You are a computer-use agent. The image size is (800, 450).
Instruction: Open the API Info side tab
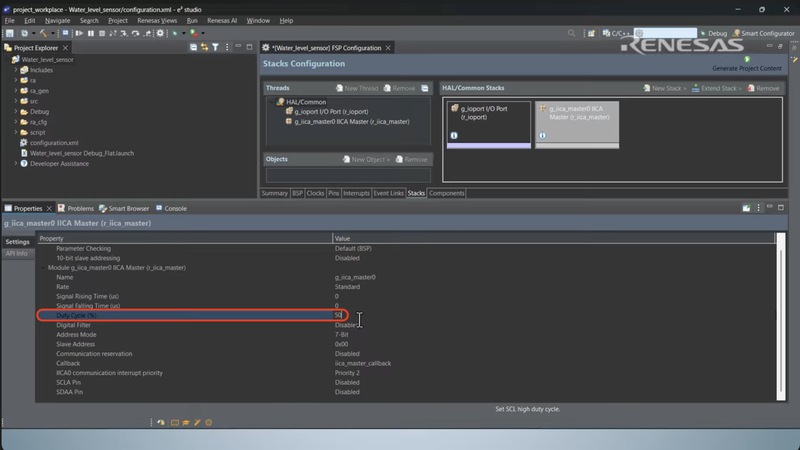[x=17, y=253]
